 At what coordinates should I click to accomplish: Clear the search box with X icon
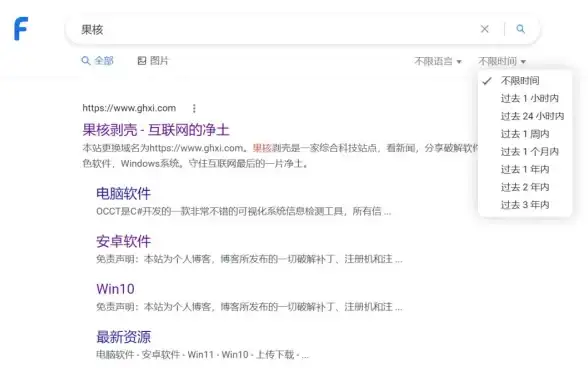tap(484, 29)
